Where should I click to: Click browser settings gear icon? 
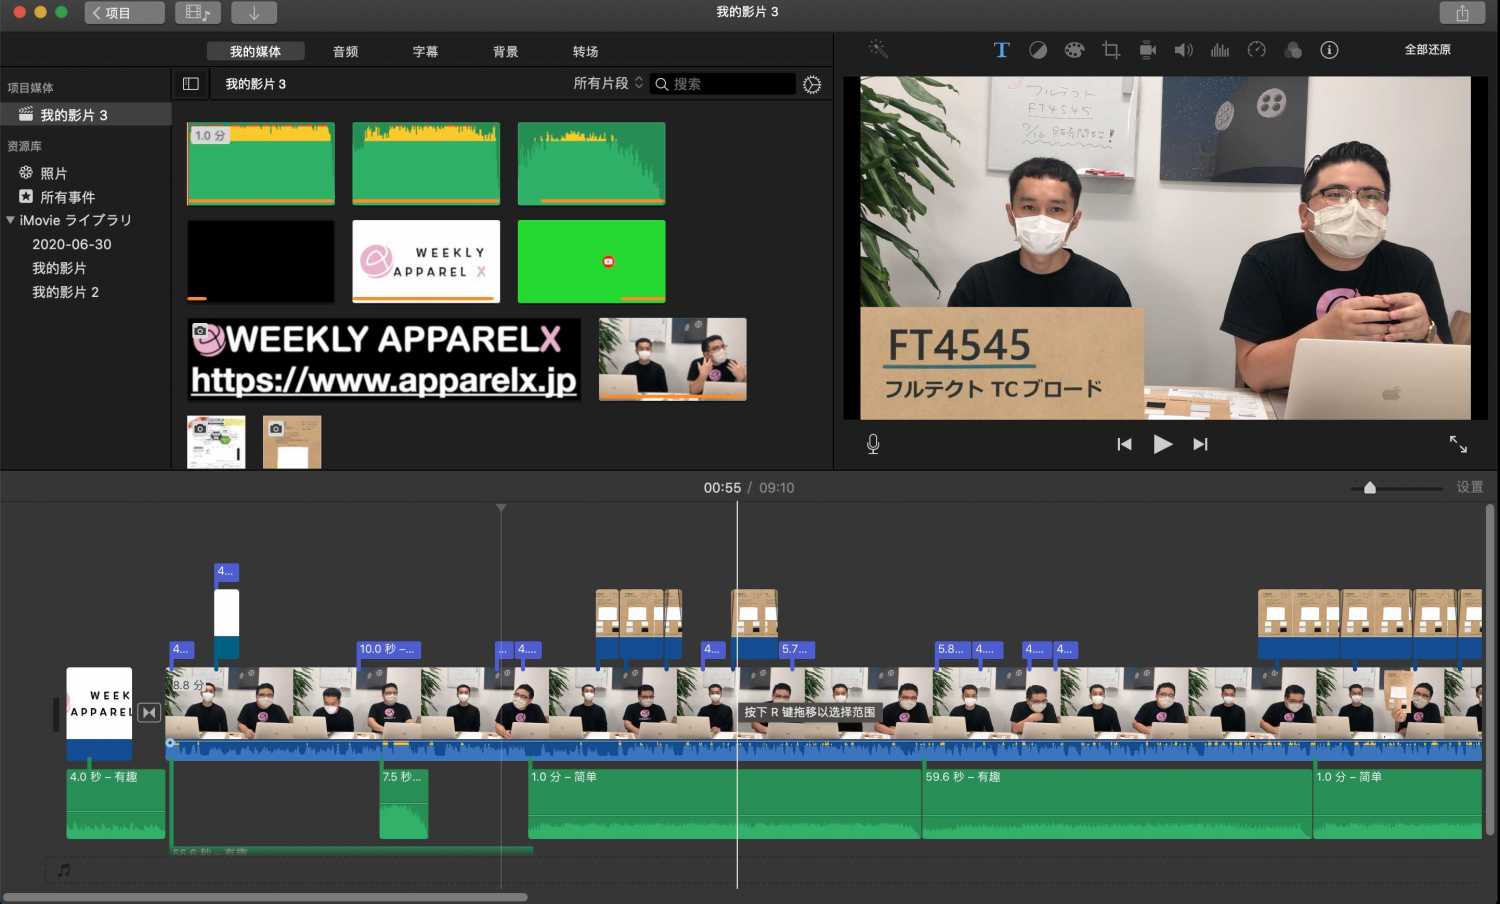point(812,85)
